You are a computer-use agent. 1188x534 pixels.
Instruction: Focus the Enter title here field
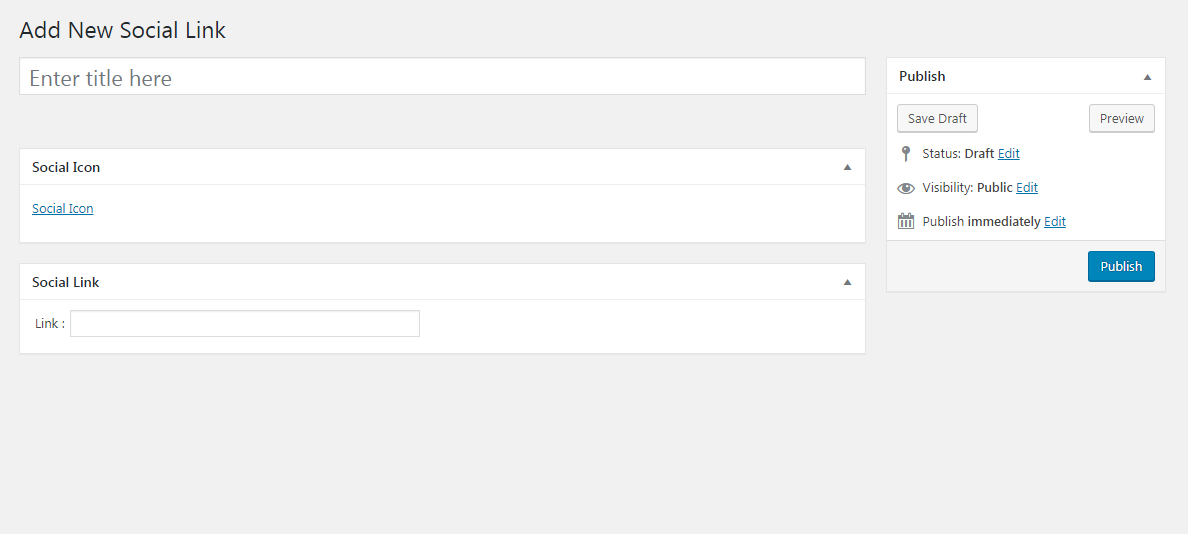(442, 78)
